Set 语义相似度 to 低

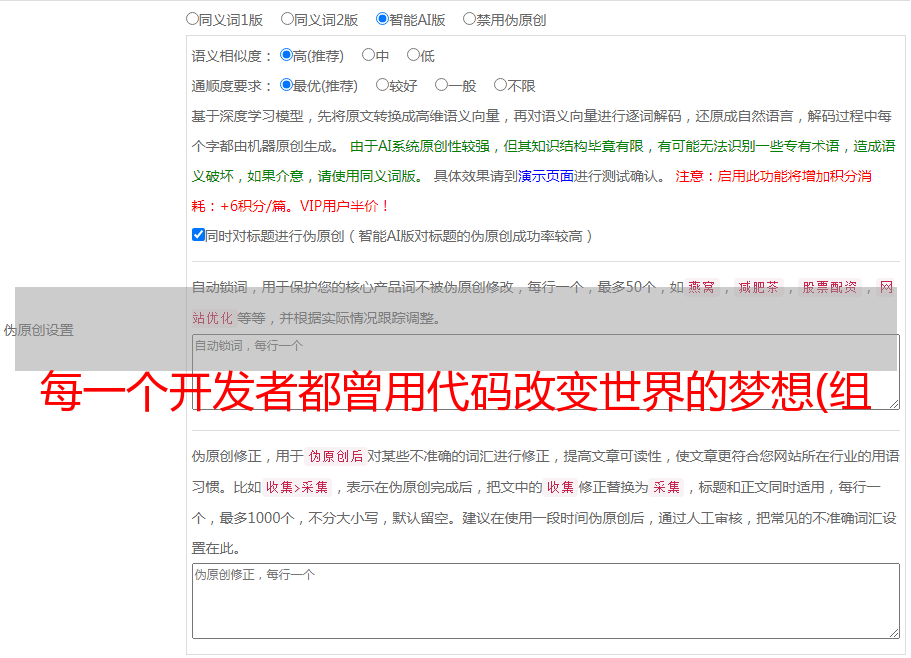(x=413, y=55)
